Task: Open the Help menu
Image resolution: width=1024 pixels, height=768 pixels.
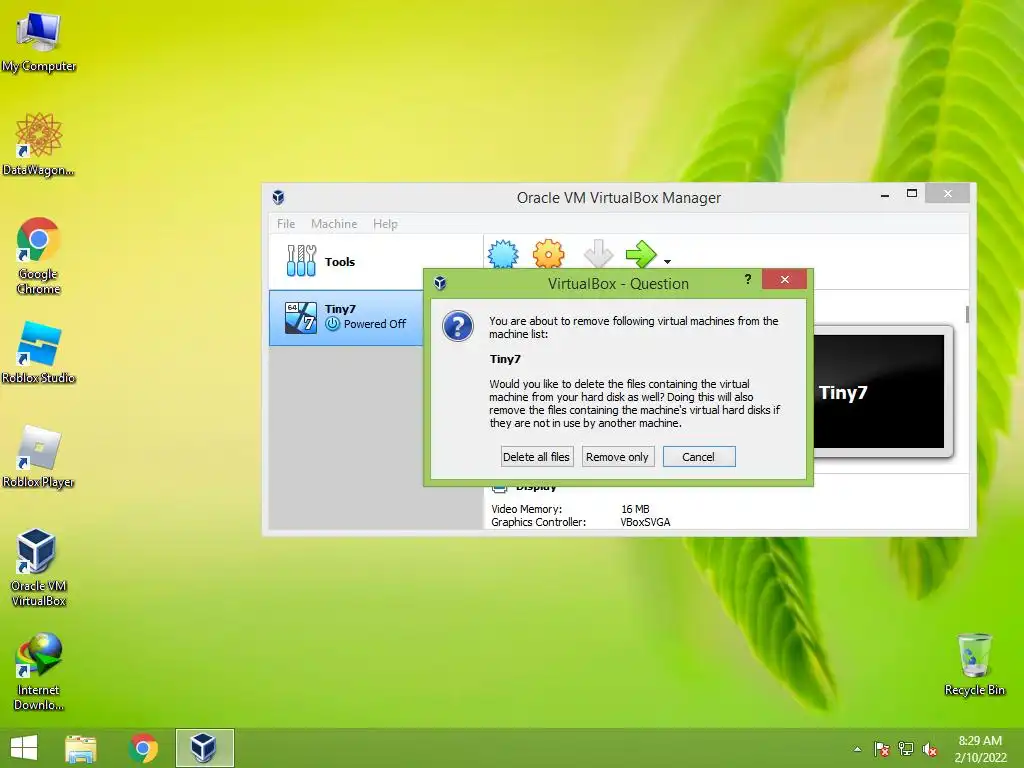Action: pos(385,223)
